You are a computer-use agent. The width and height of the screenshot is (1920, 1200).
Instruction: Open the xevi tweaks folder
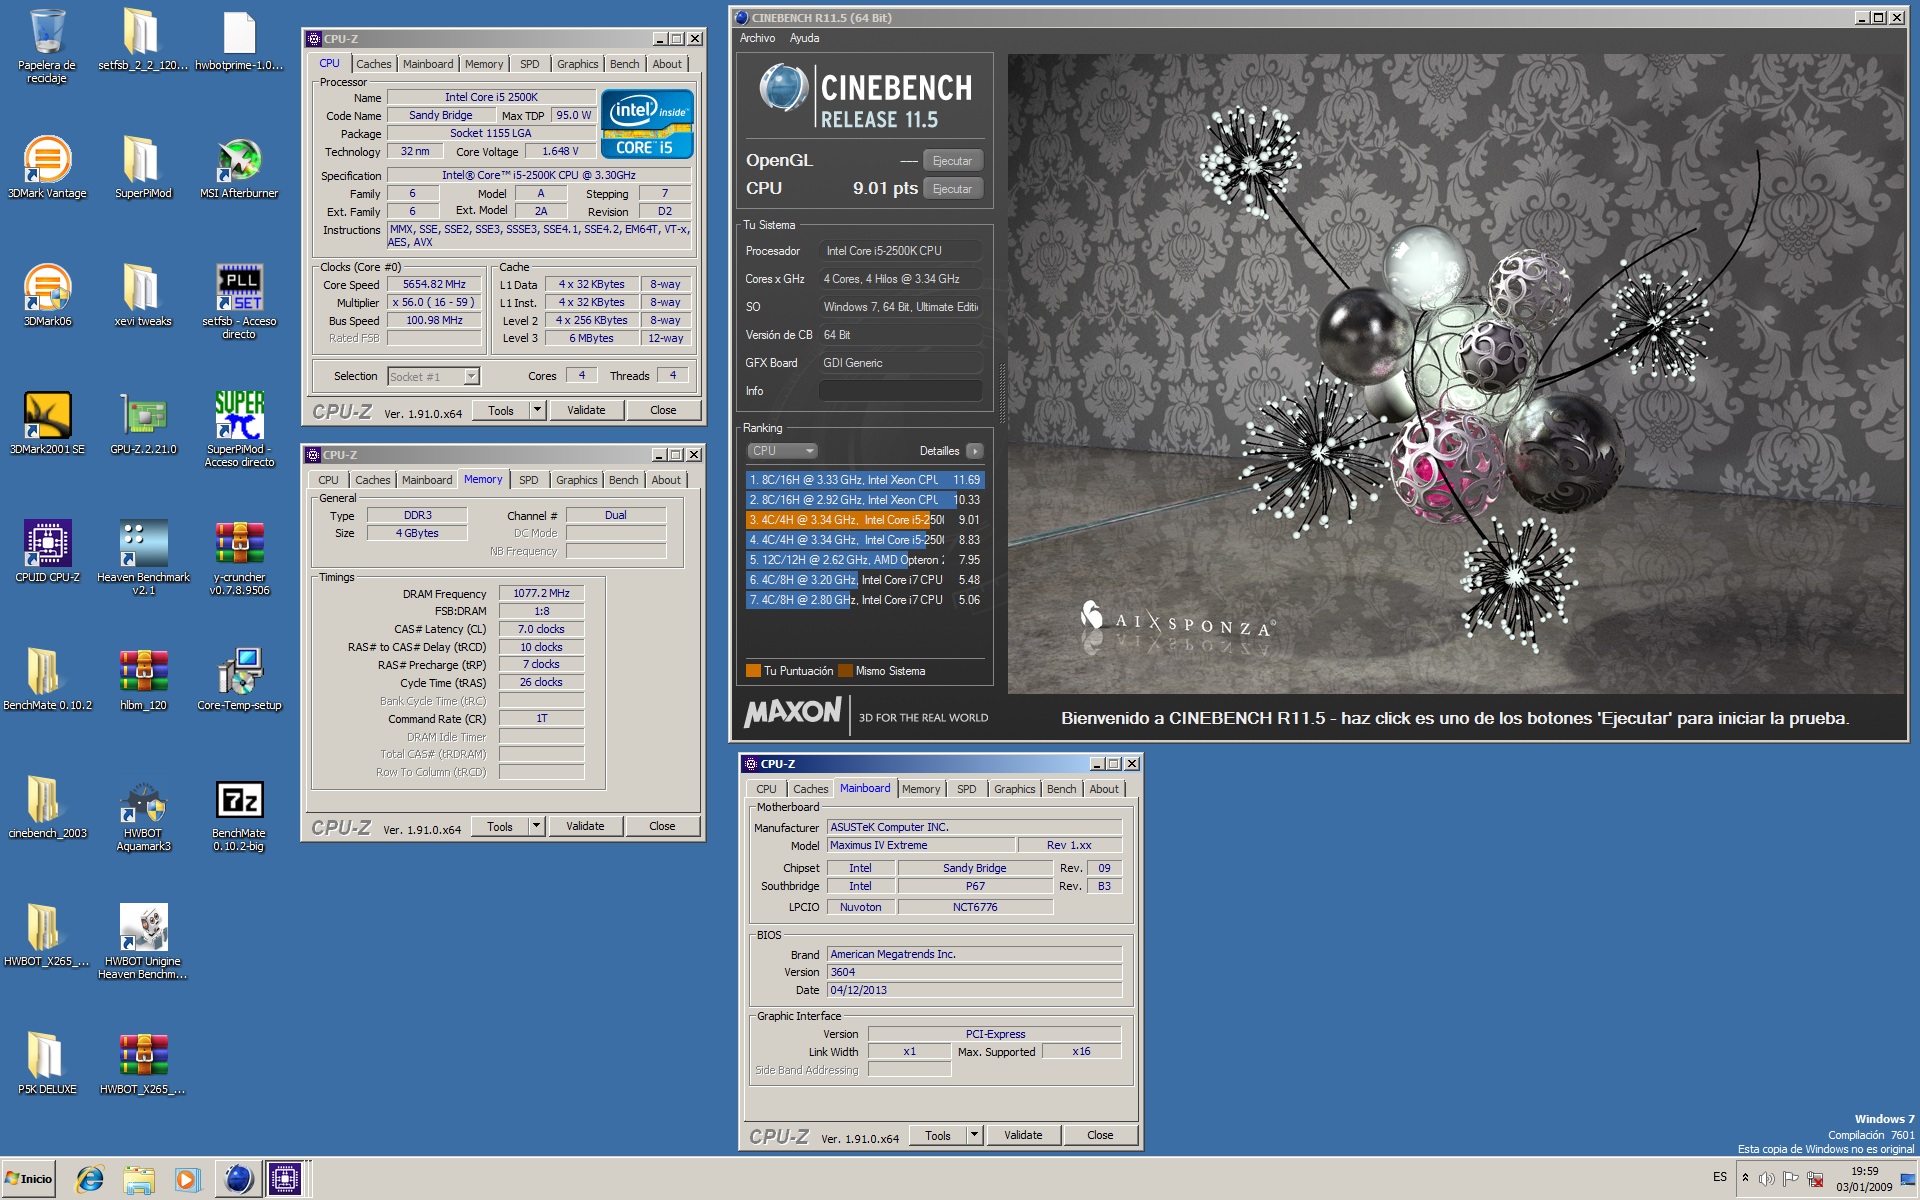click(143, 295)
